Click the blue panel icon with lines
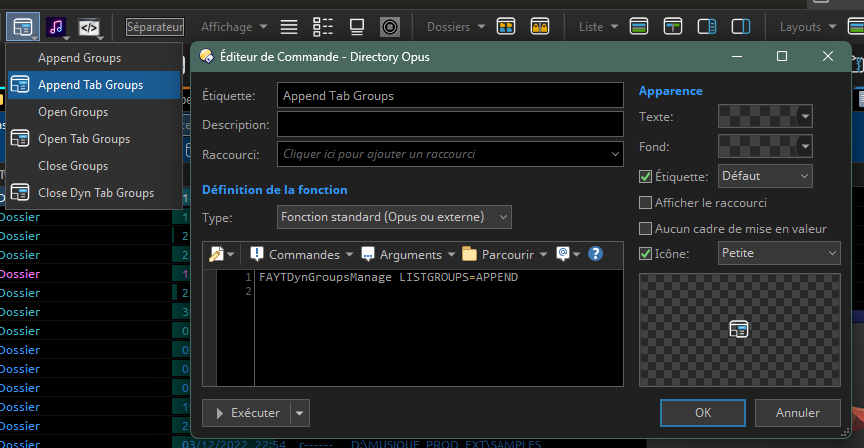This screenshot has width=864, height=448. click(x=706, y=26)
